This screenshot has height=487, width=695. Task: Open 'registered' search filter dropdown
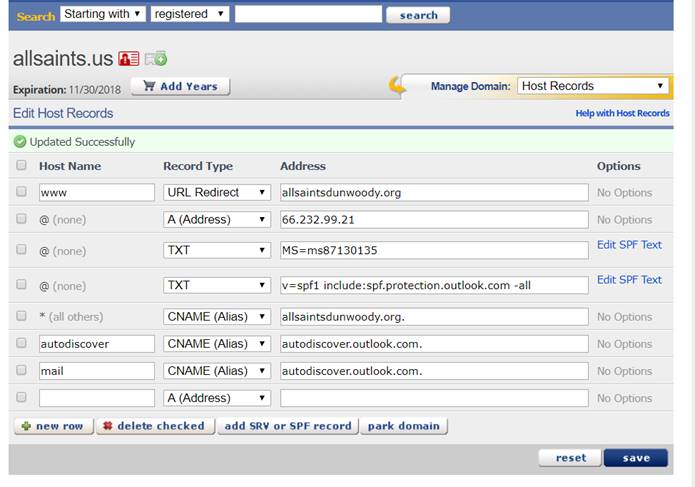click(x=189, y=14)
